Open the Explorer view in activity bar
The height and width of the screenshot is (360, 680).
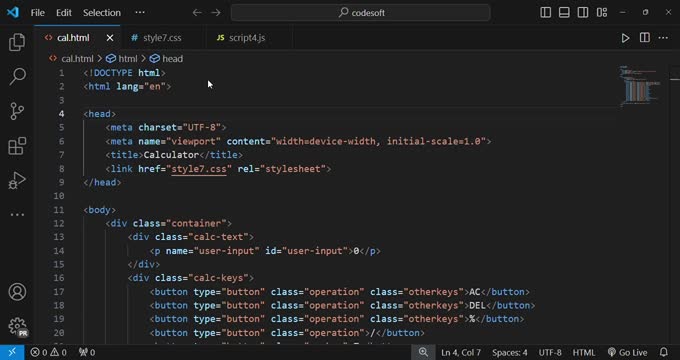coord(17,42)
